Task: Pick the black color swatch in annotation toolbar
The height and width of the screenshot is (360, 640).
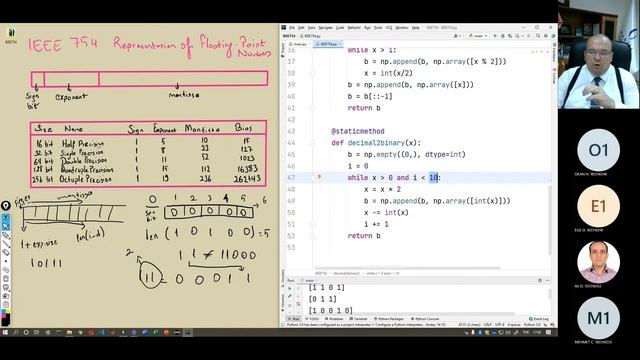Action: click(6, 320)
